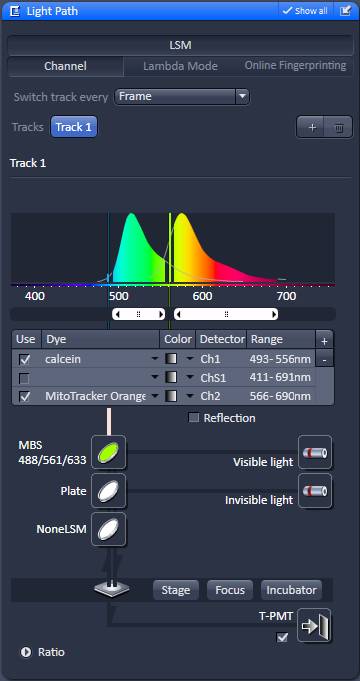Screen dimensions: 360x681
Task: Click the Ch1 color swatch for calcein
Action: (x=172, y=359)
